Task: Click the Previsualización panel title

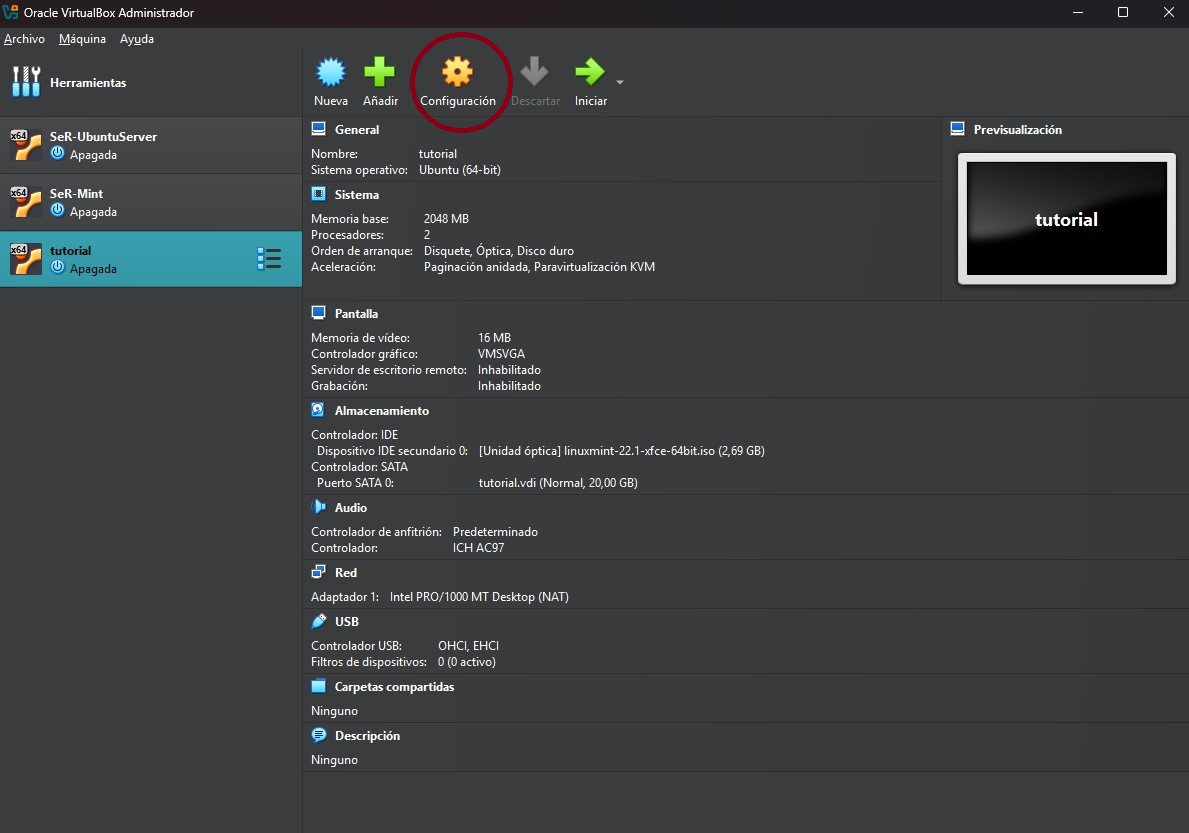Action: [1018, 130]
